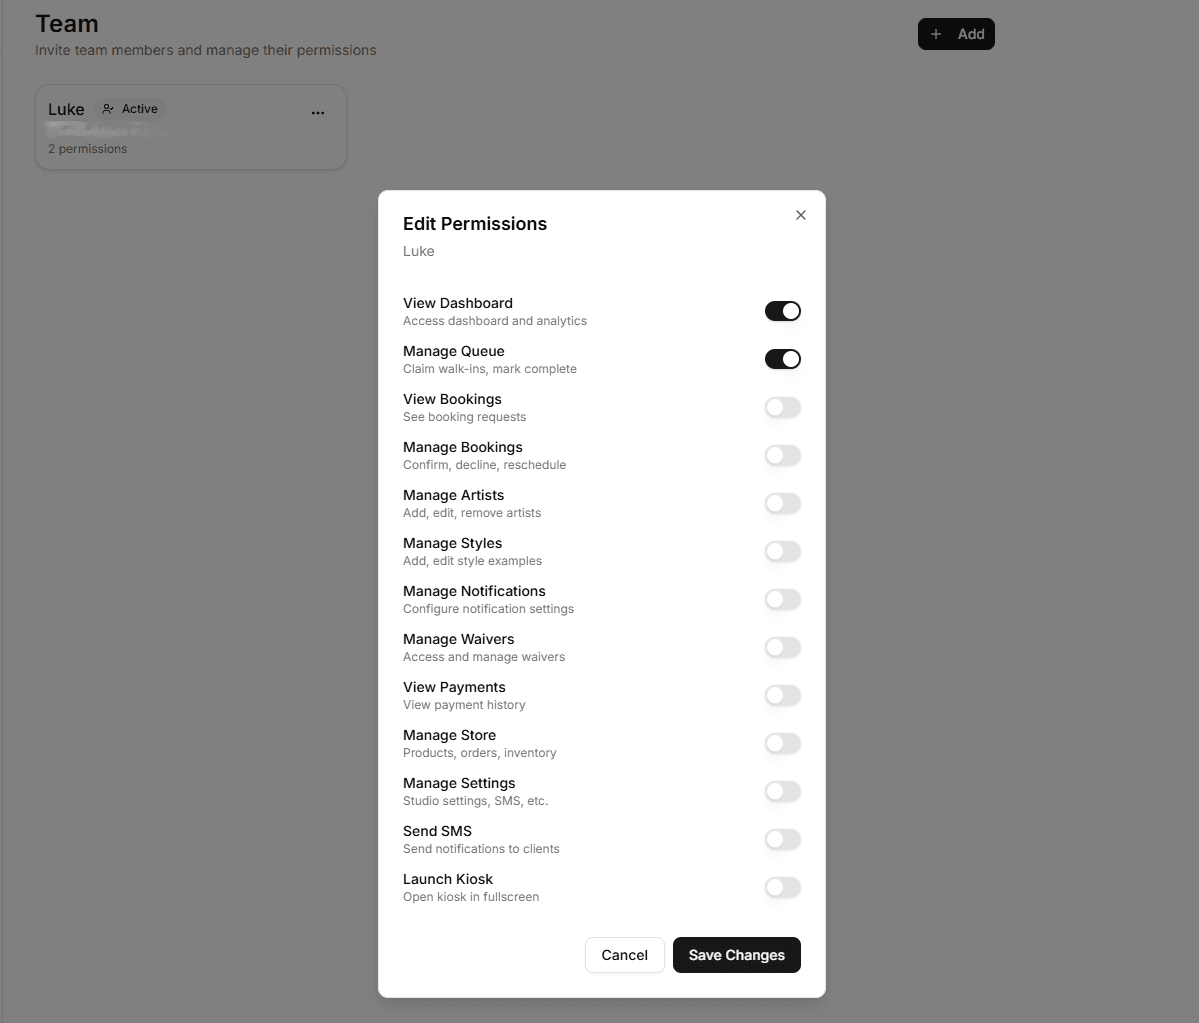
Task: Enable the Manage Styles permission
Action: click(783, 551)
